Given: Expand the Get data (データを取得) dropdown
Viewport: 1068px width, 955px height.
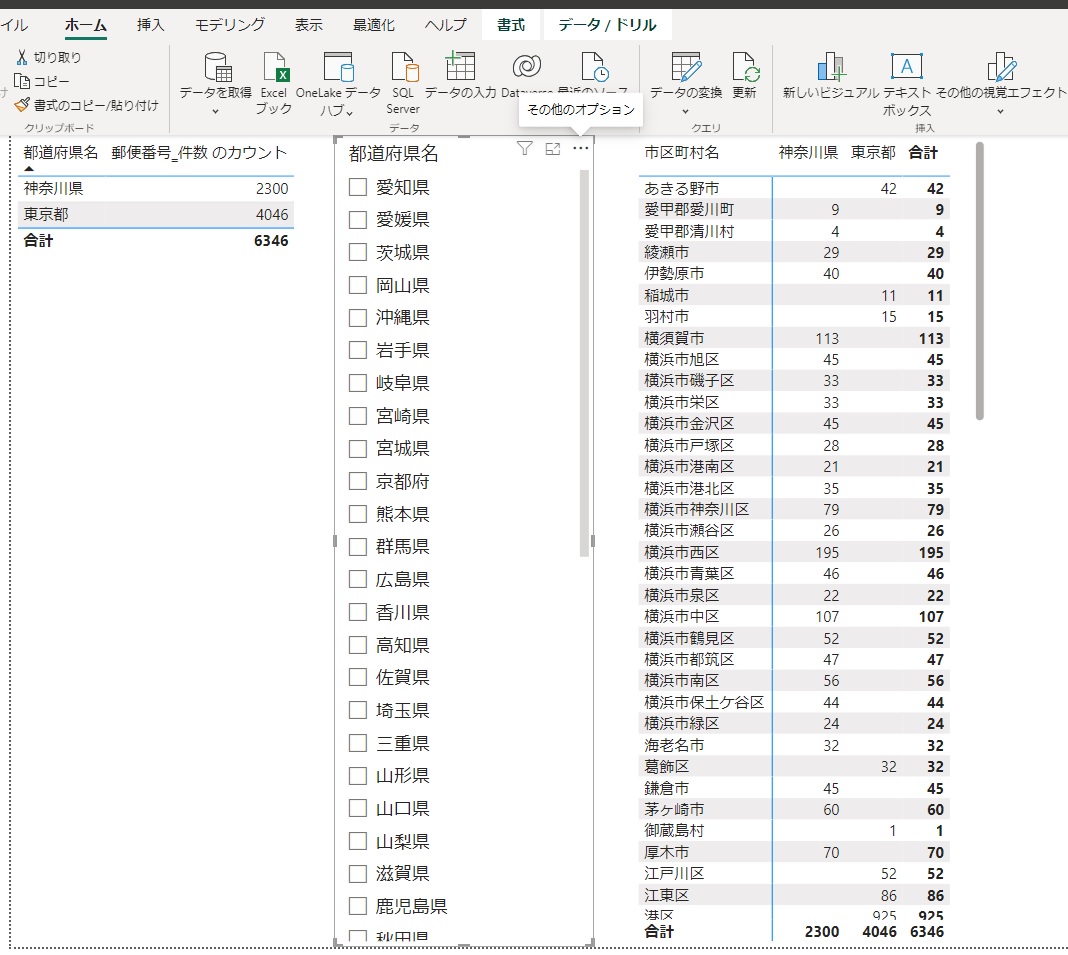Looking at the screenshot, I should 215,110.
